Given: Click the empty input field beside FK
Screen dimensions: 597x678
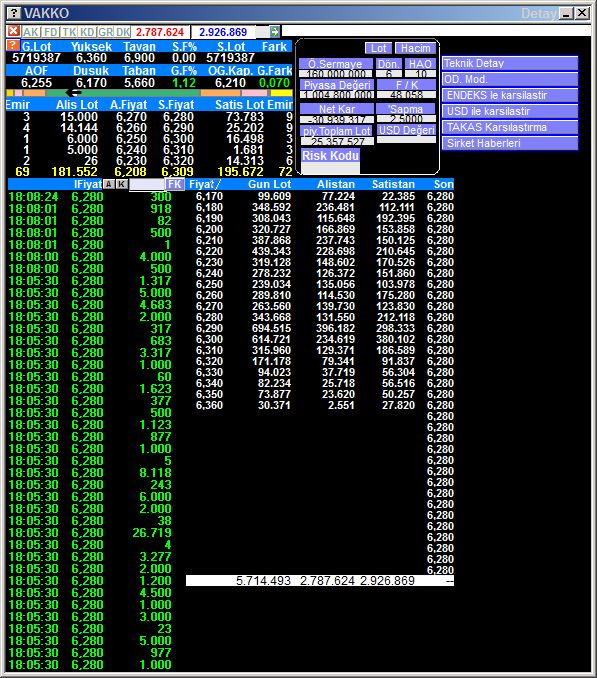Looking at the screenshot, I should pyautogui.click(x=147, y=185).
